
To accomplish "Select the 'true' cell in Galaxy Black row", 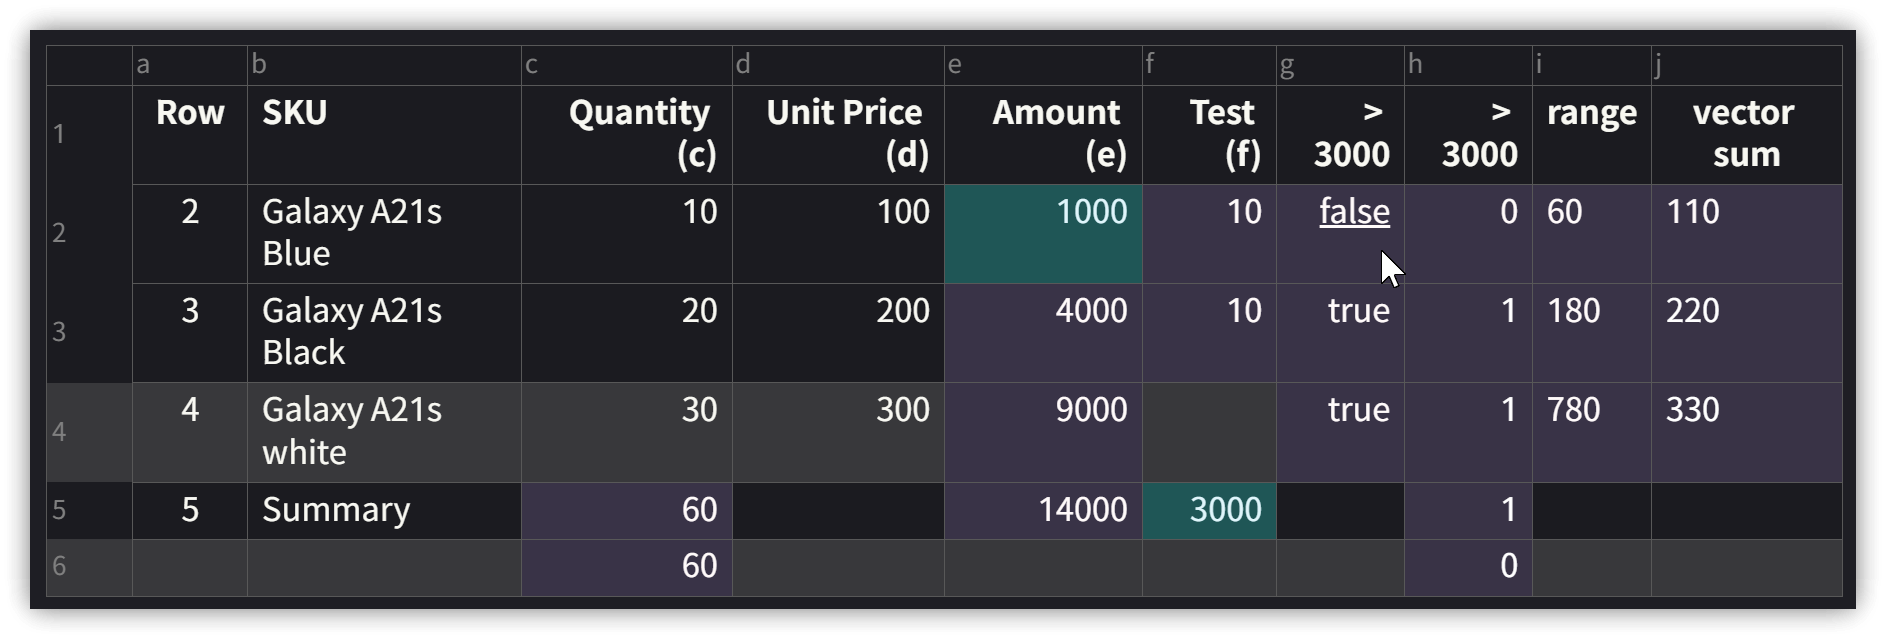I will tap(1340, 333).
